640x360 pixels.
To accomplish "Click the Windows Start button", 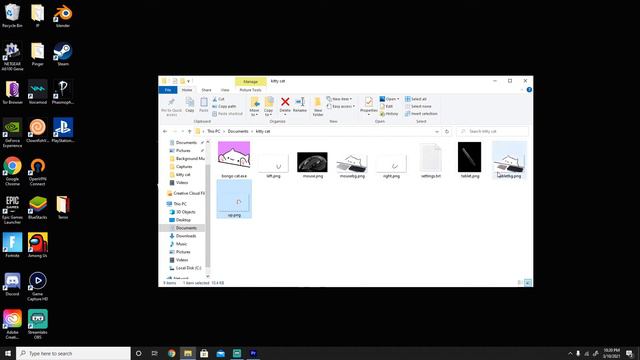I will coord(8,353).
